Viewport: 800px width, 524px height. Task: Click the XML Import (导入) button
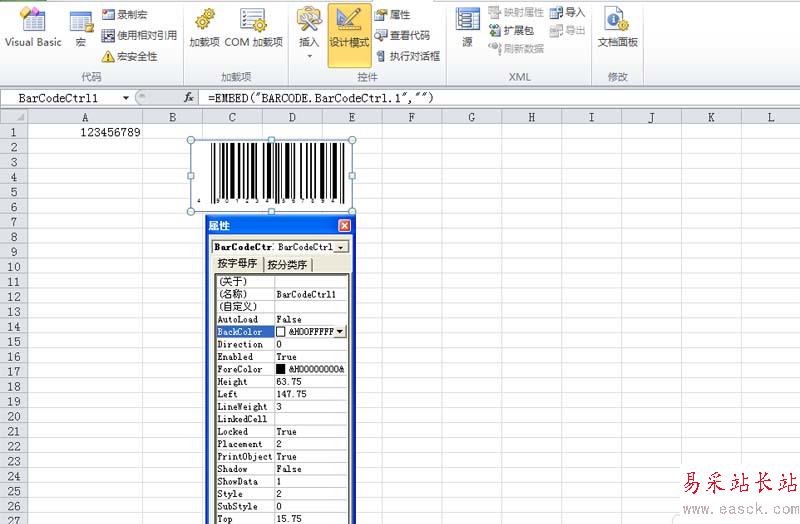point(567,12)
